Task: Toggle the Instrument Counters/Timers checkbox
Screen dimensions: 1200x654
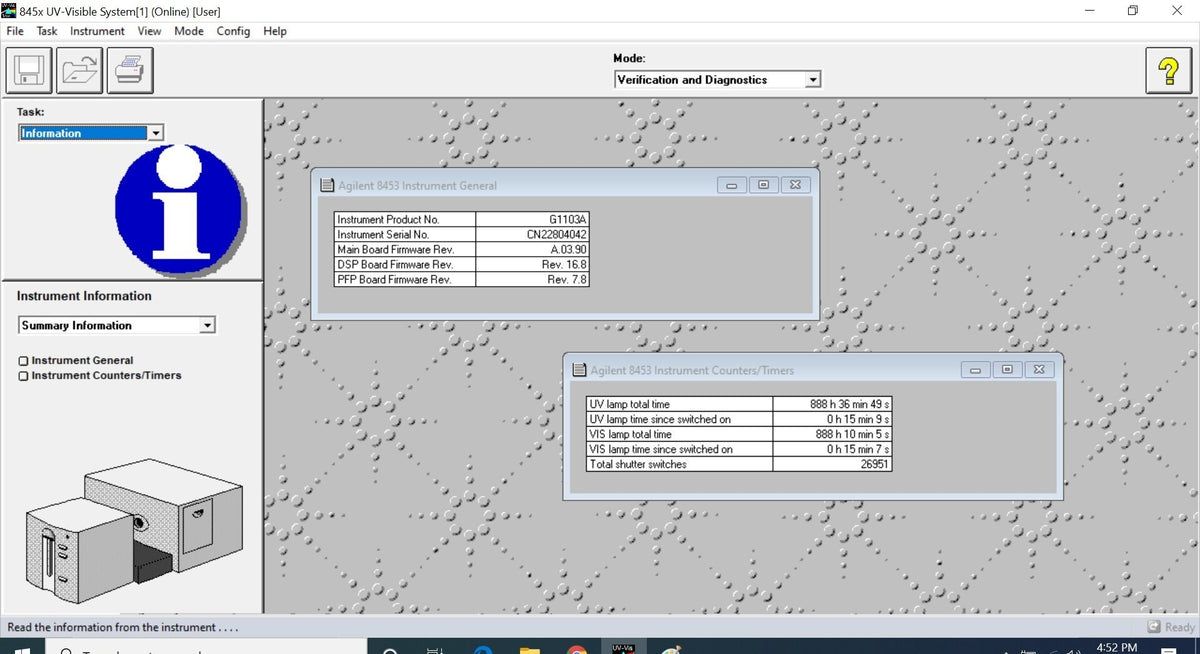Action: coord(23,376)
